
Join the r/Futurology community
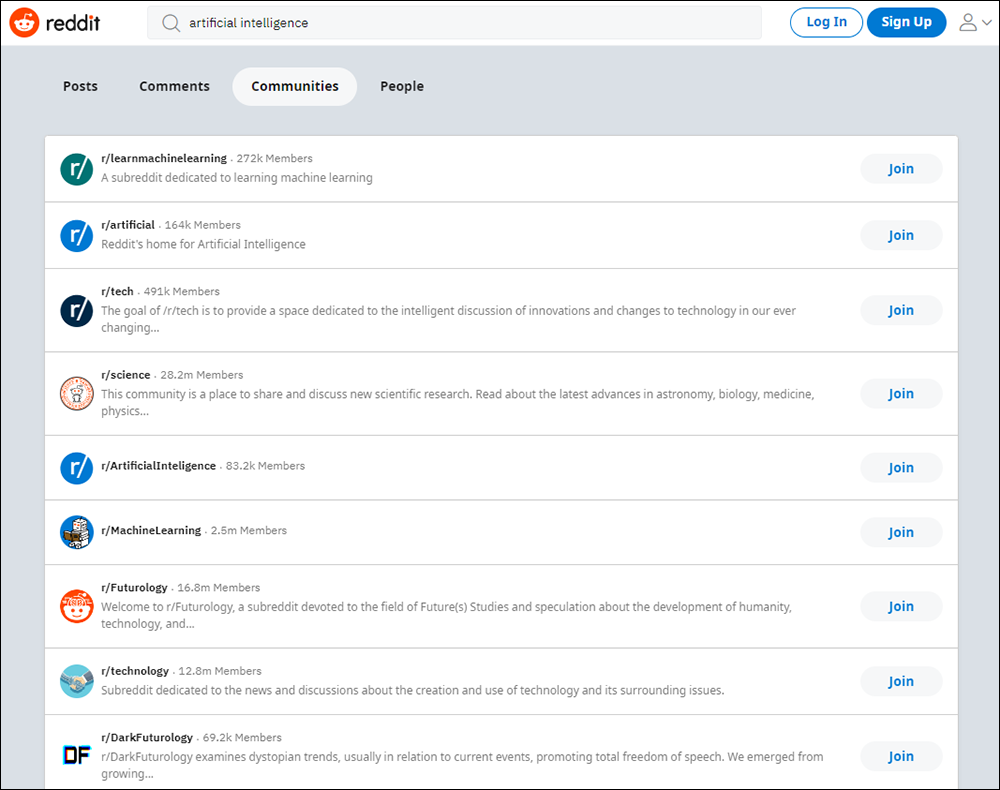[x=901, y=606]
